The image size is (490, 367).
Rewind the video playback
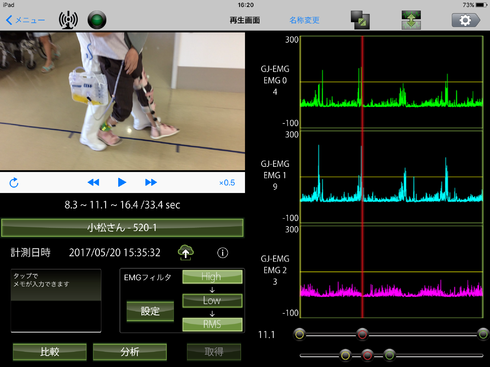[x=93, y=182]
